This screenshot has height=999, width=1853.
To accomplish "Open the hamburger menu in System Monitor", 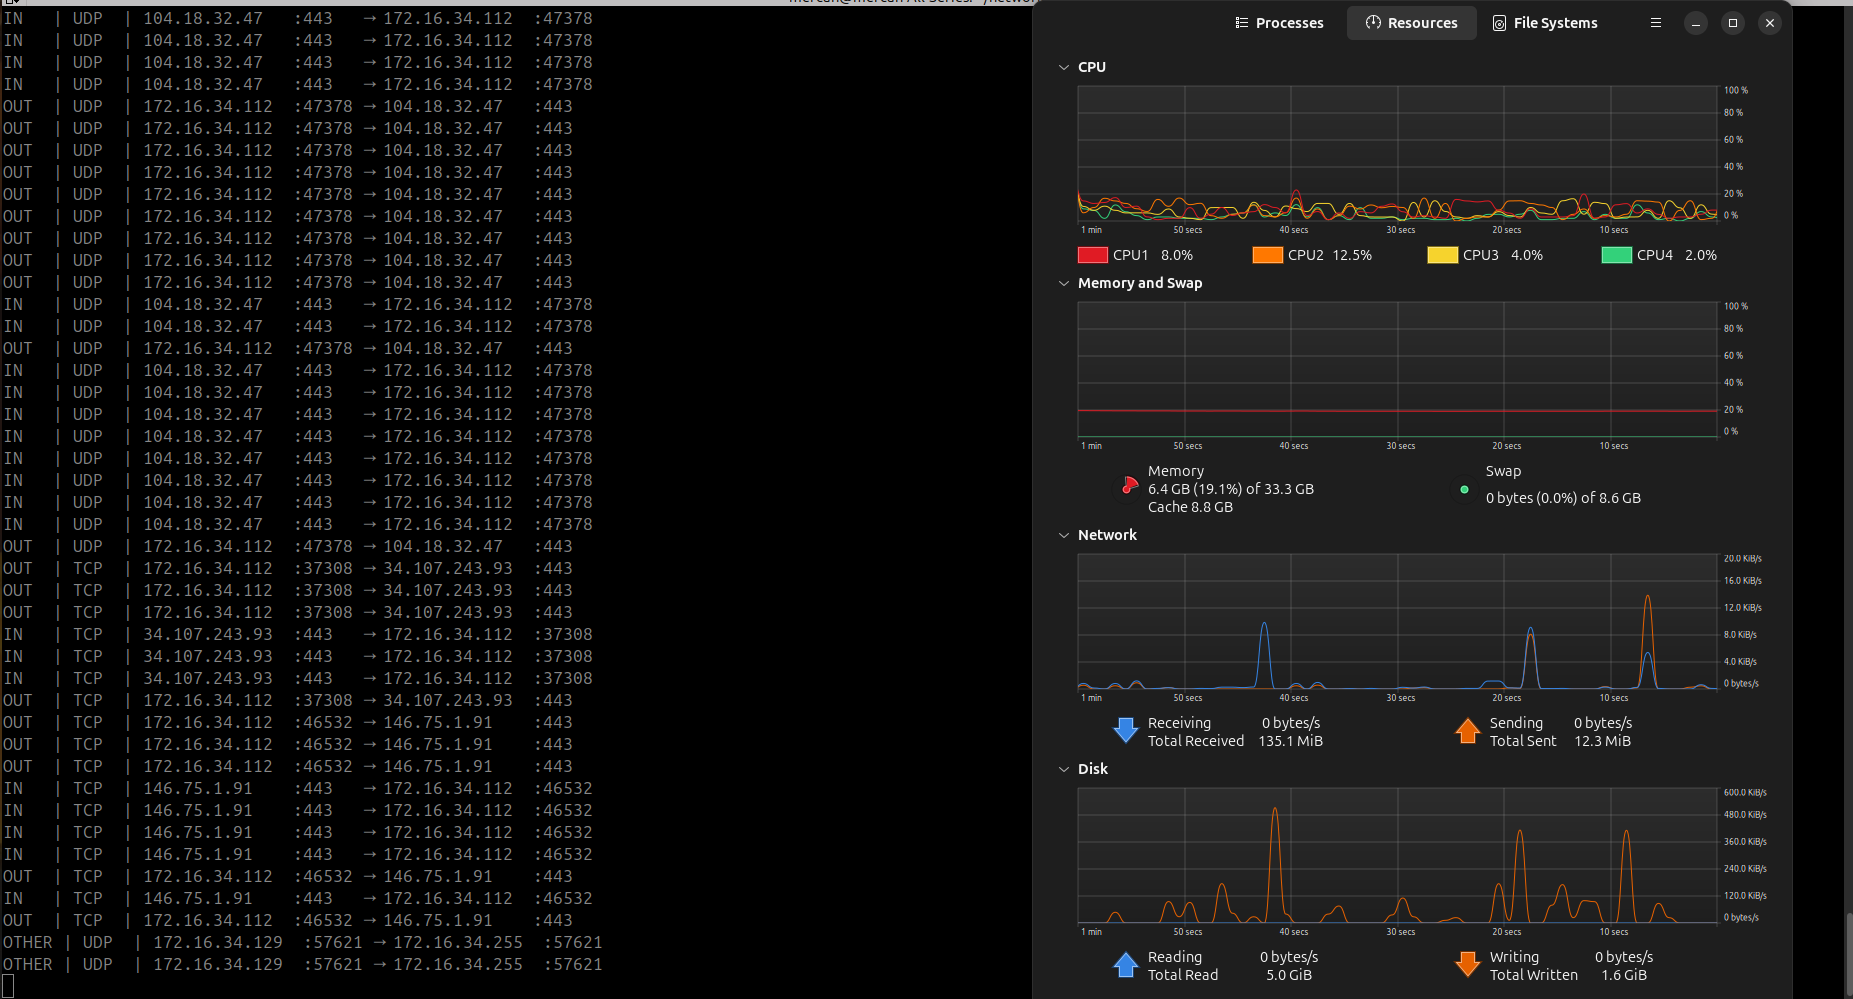I will point(1656,23).
